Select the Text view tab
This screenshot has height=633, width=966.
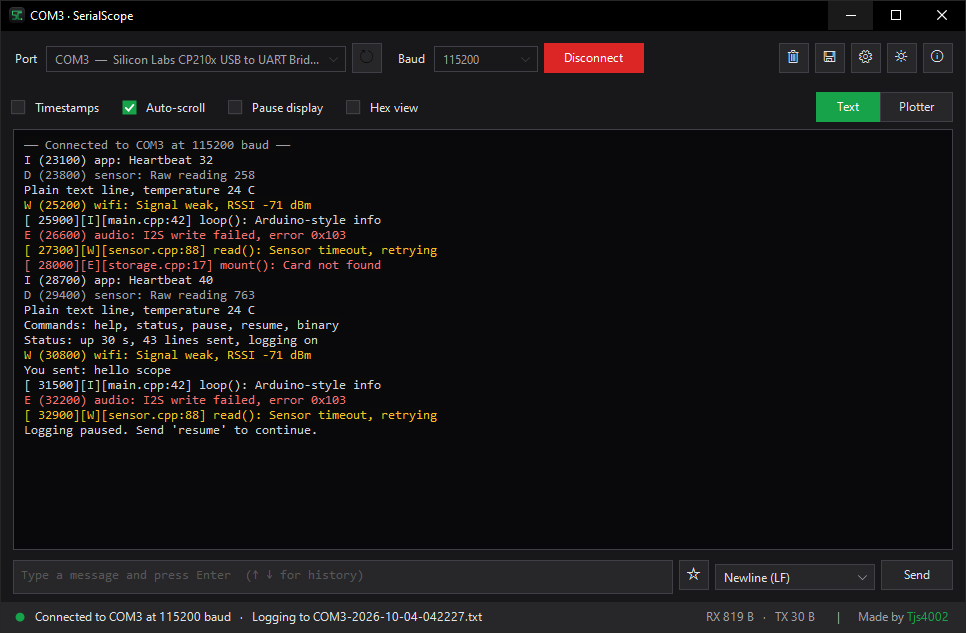[848, 107]
